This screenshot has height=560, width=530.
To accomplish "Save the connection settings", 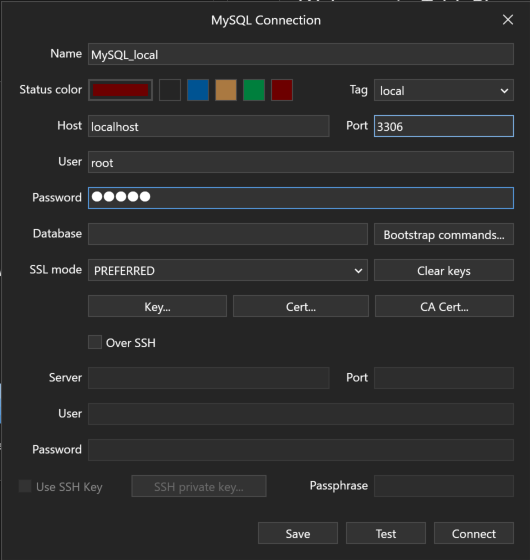I will [298, 533].
